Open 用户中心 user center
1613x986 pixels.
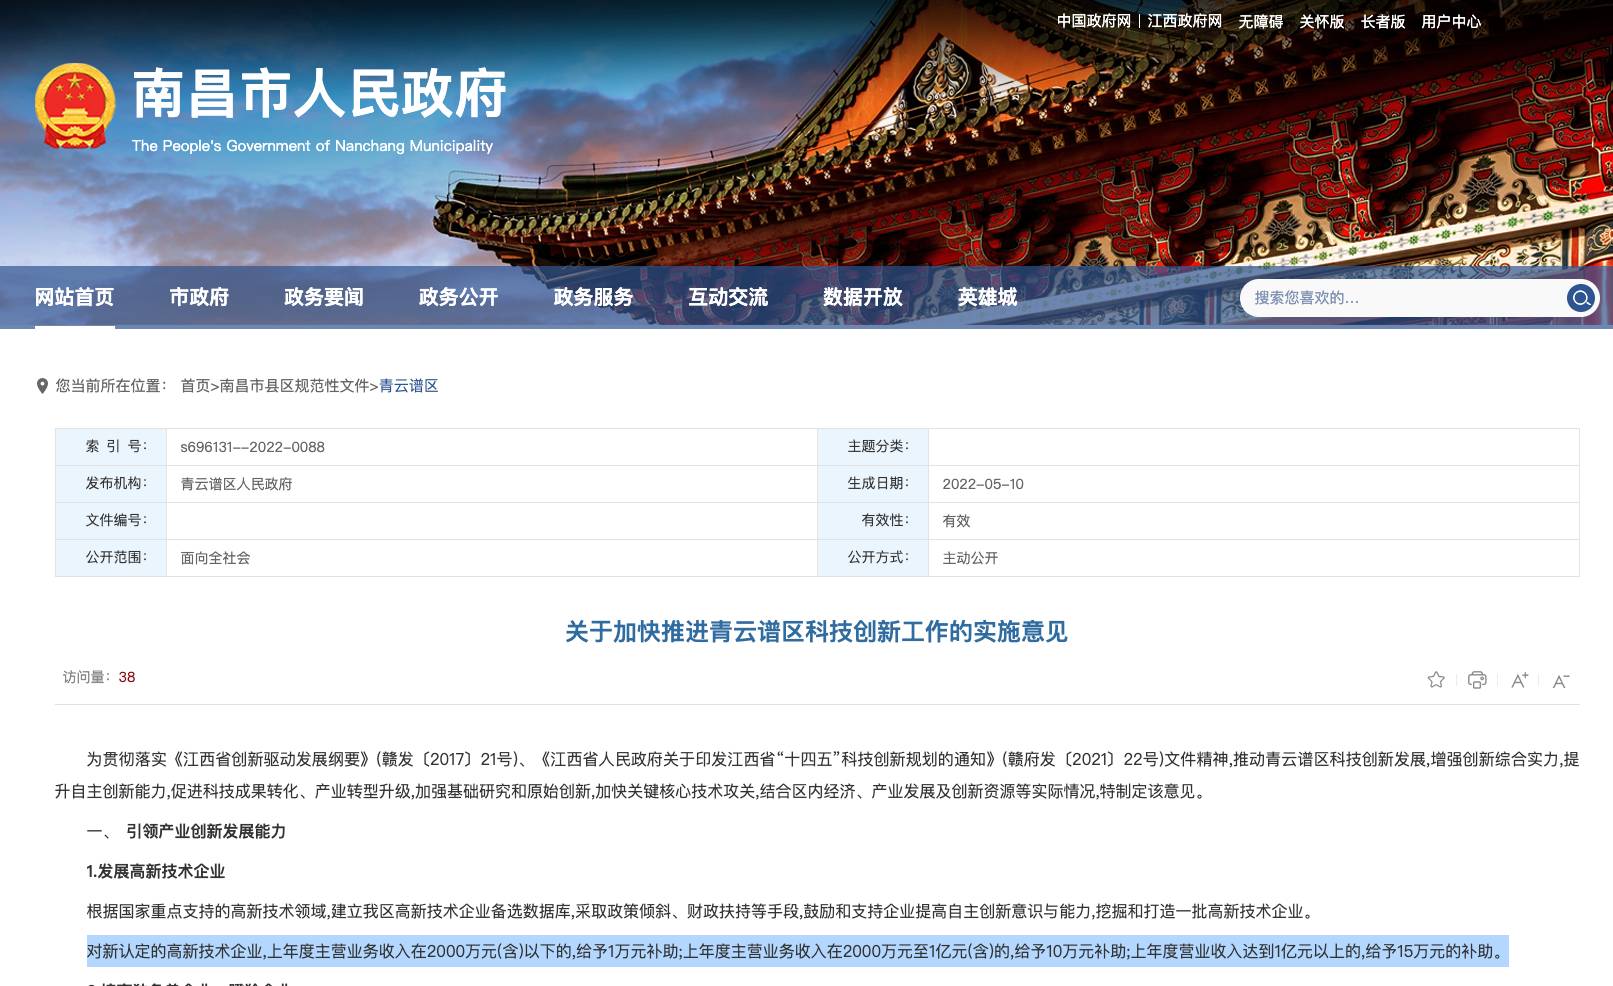pos(1451,21)
